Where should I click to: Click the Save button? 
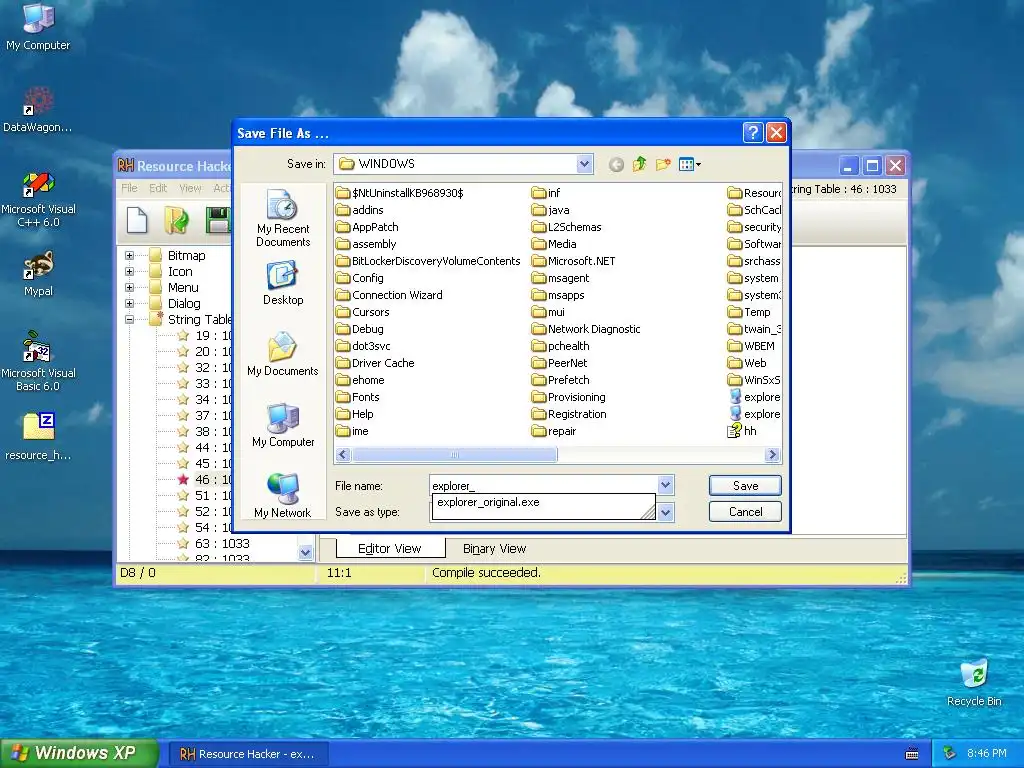(745, 485)
